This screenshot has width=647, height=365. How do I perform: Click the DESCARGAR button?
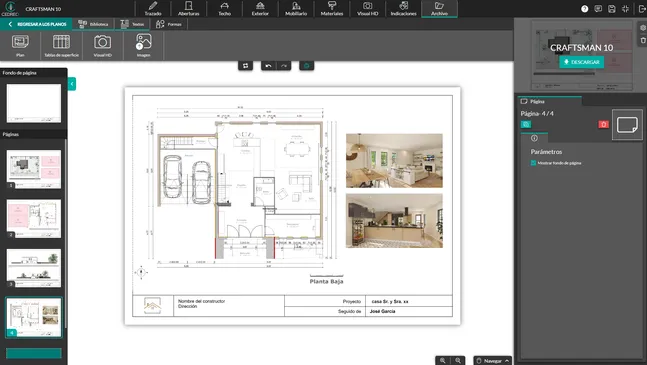(581, 62)
